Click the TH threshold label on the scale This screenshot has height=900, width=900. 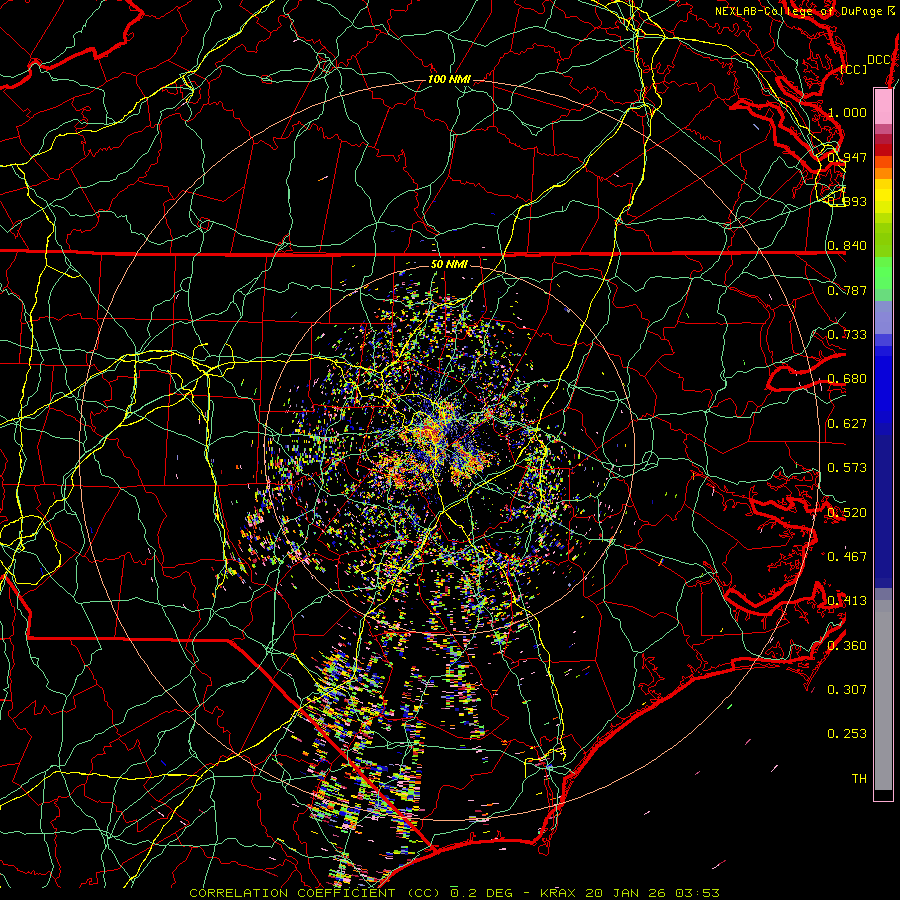click(859, 778)
